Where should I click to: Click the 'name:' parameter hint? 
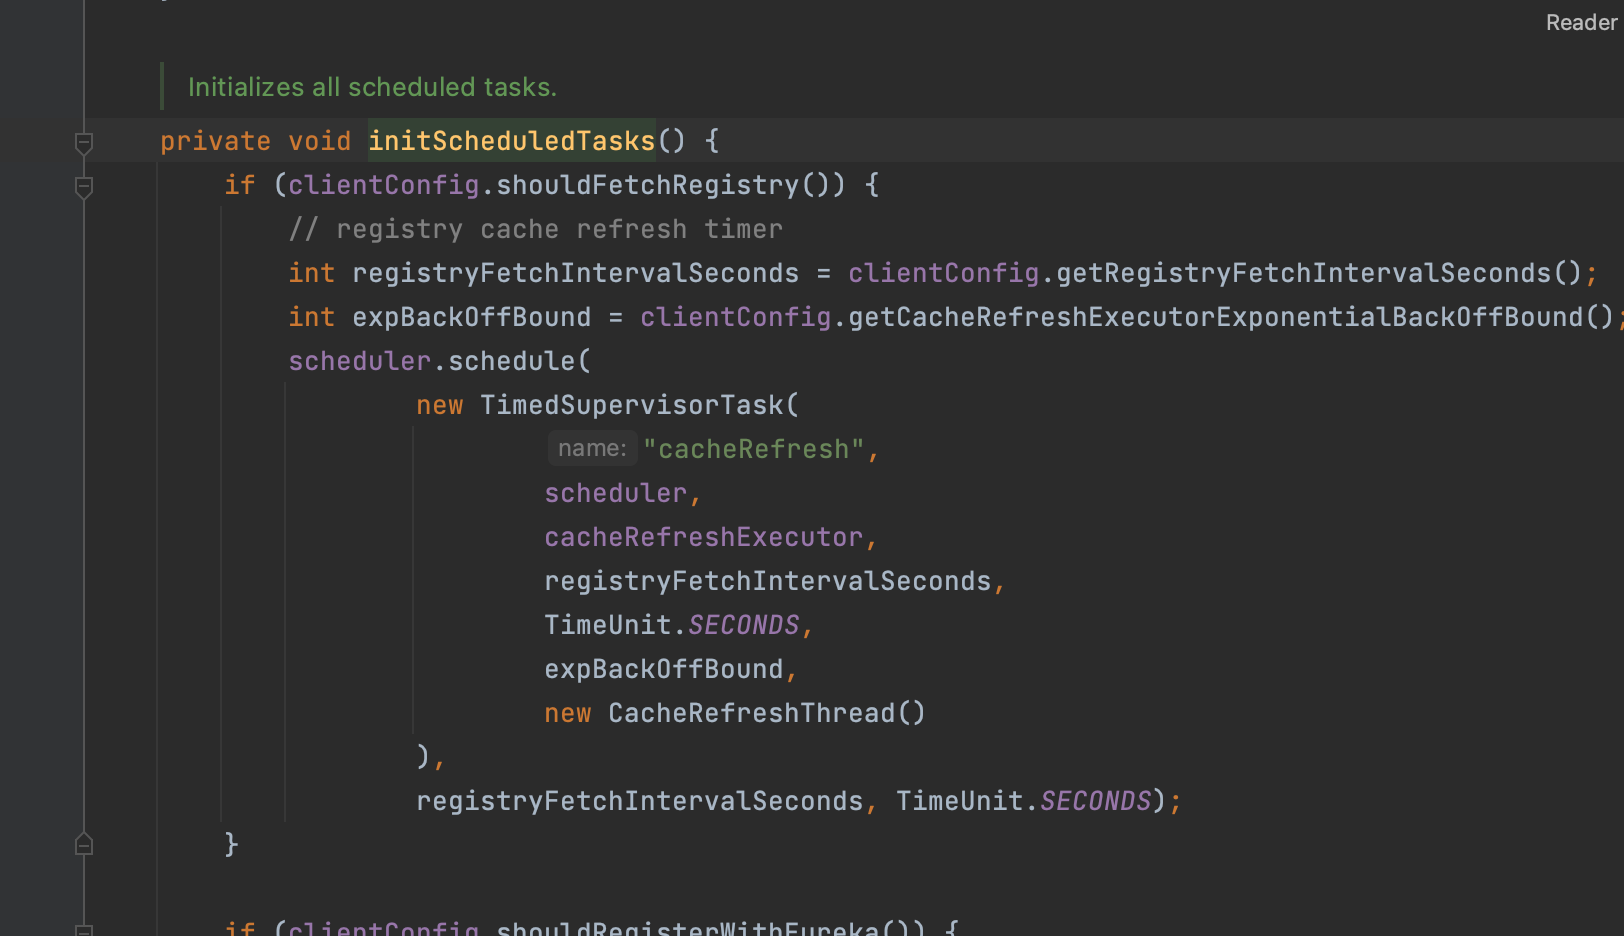pos(592,448)
